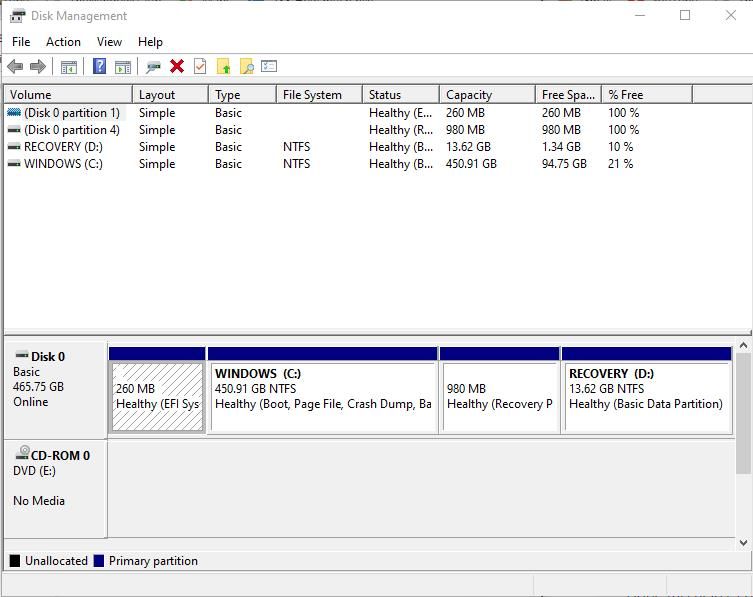Screen dimensions: 753x597
Task: Click the Forward arrow toolbar icon
Action: tap(38, 67)
